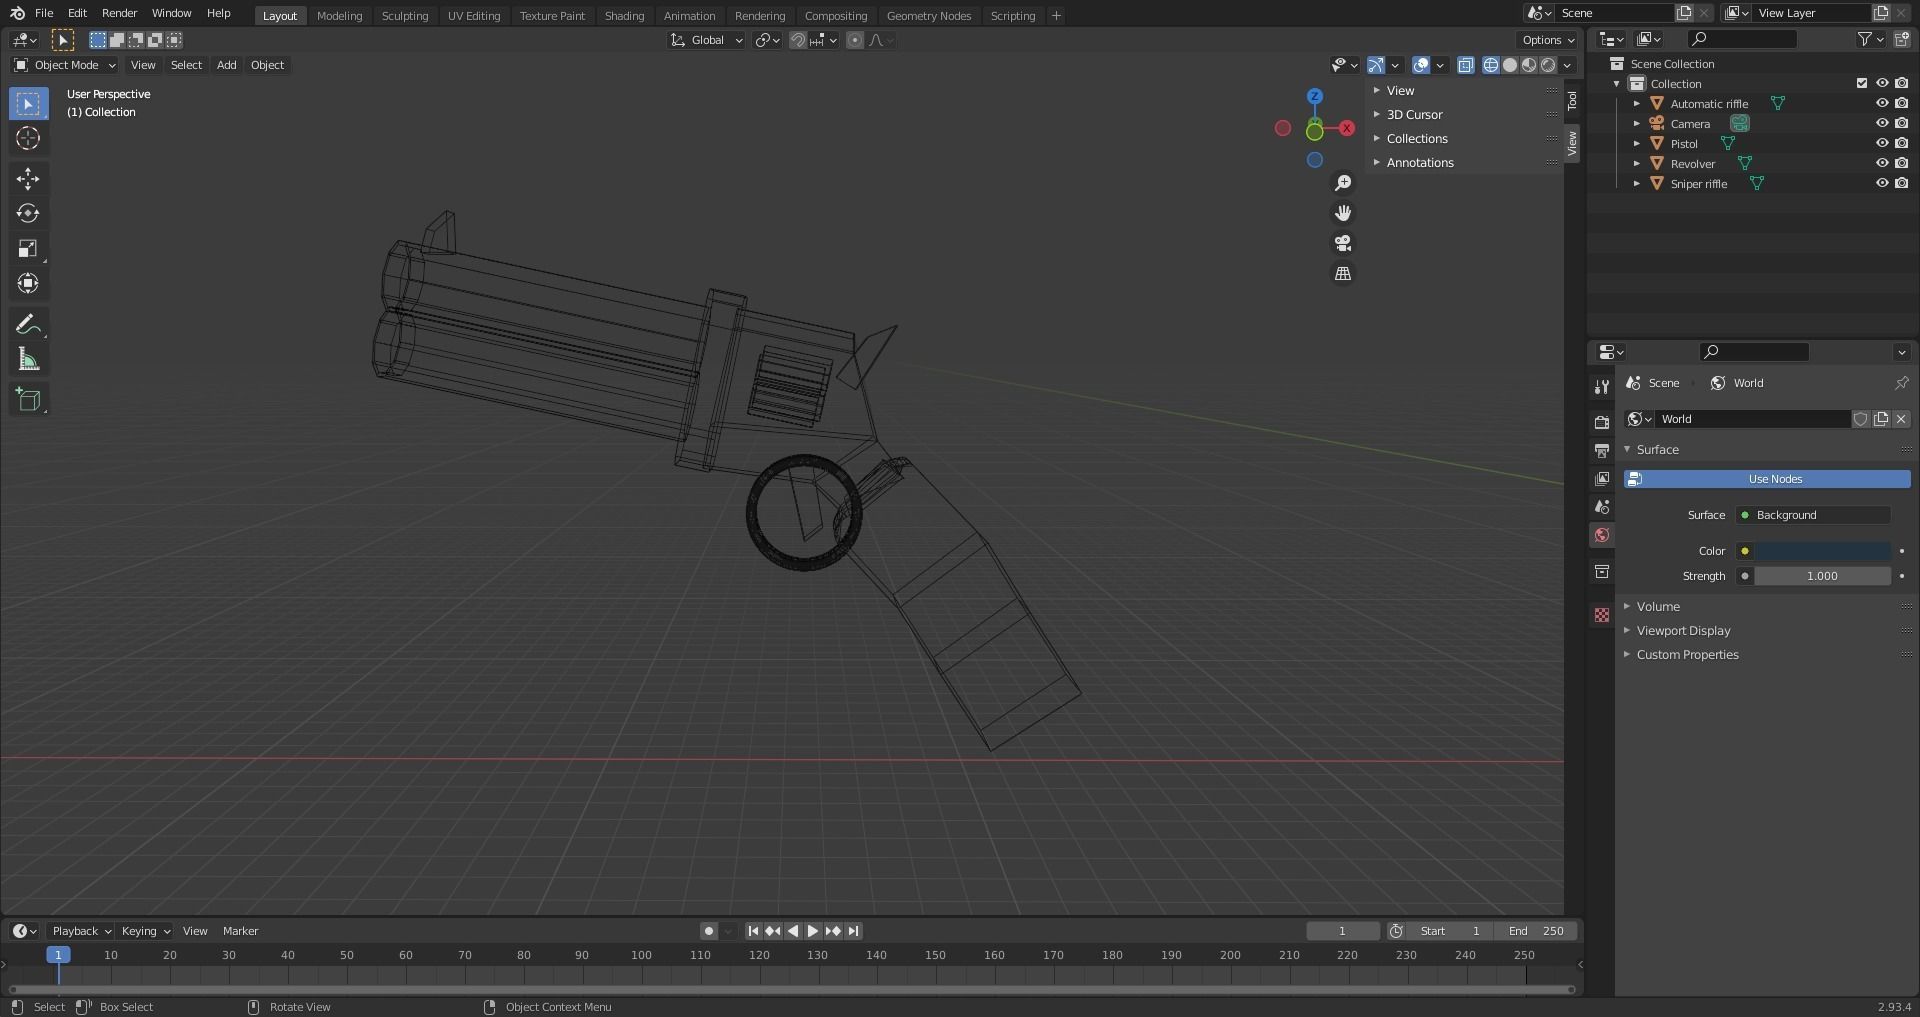Open the Output properties tab icon

click(x=1601, y=451)
